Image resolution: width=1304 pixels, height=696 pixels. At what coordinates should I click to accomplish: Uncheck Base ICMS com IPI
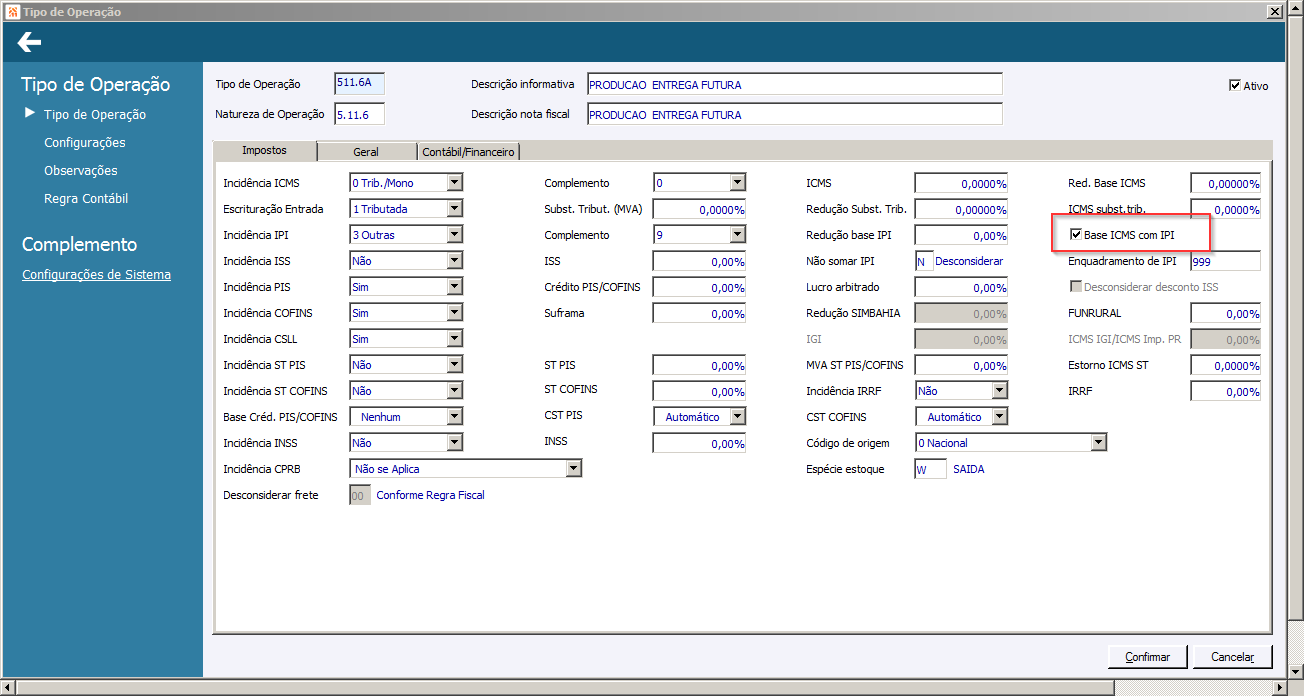1076,235
